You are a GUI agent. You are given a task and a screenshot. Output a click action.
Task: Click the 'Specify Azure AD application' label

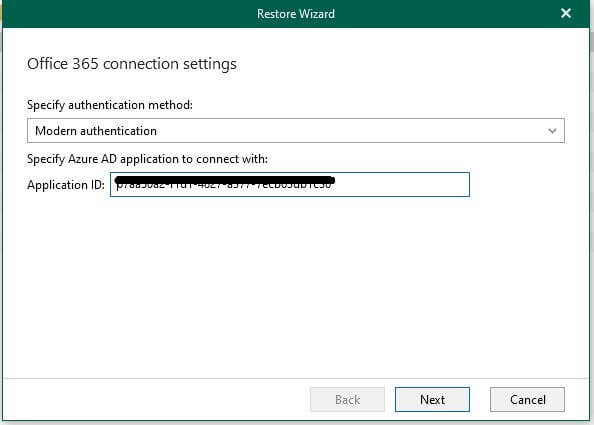pos(147,159)
